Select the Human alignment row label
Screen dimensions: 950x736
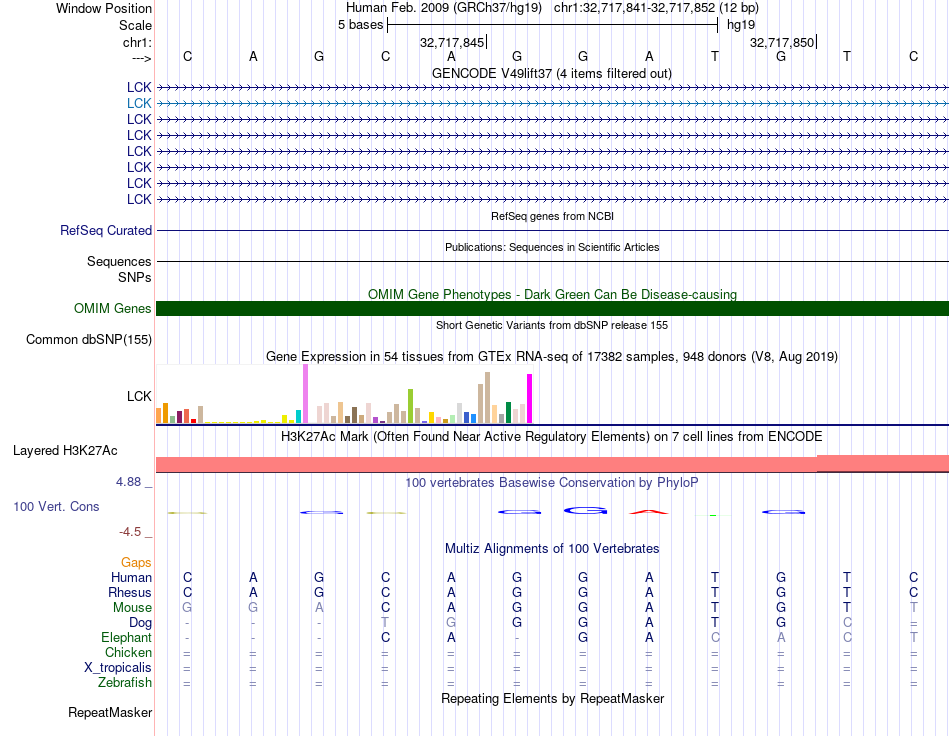(x=131, y=578)
